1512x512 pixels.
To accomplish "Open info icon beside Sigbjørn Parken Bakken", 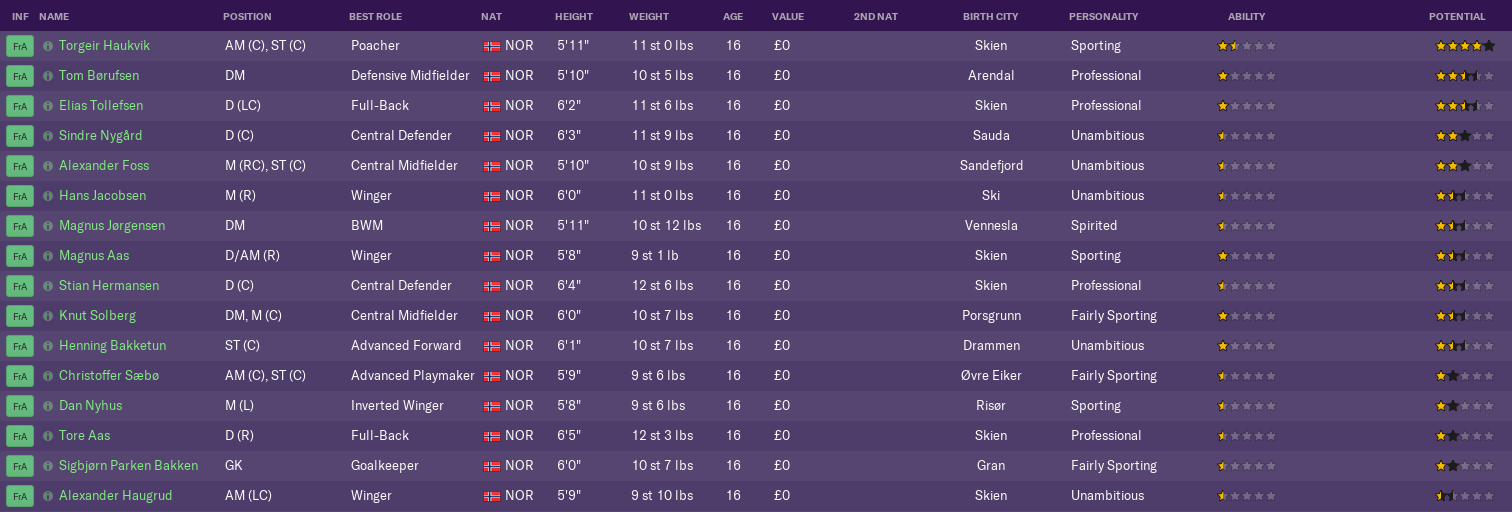I will 48,466.
